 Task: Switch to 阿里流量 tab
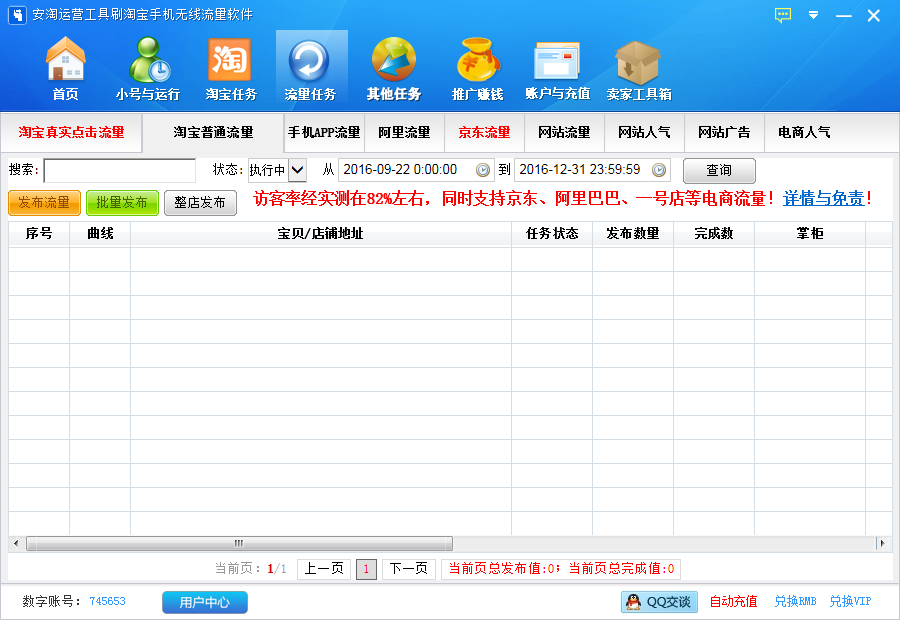pos(404,133)
